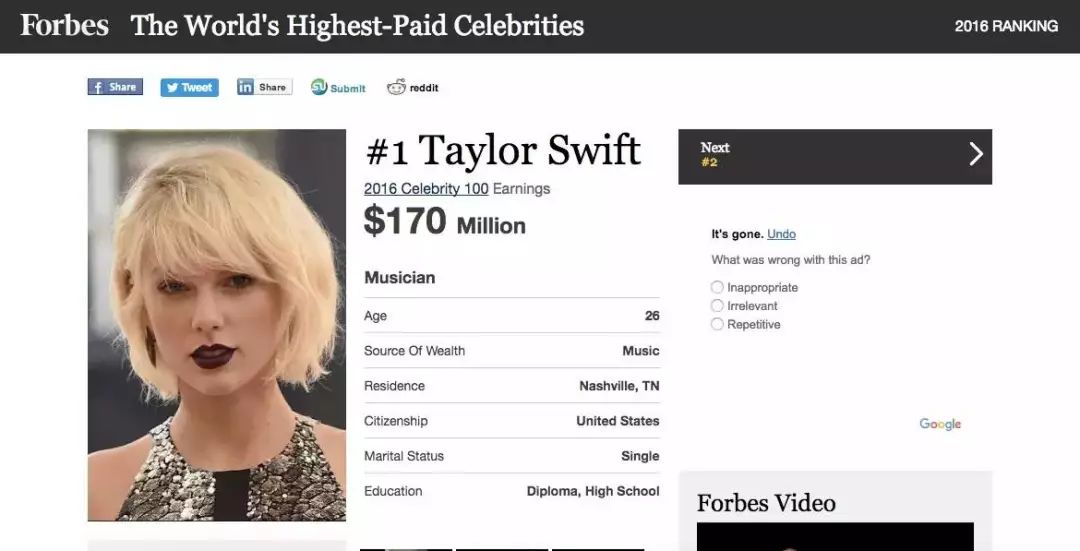
Task: Select Irrelevant ad feedback option
Action: (x=717, y=306)
